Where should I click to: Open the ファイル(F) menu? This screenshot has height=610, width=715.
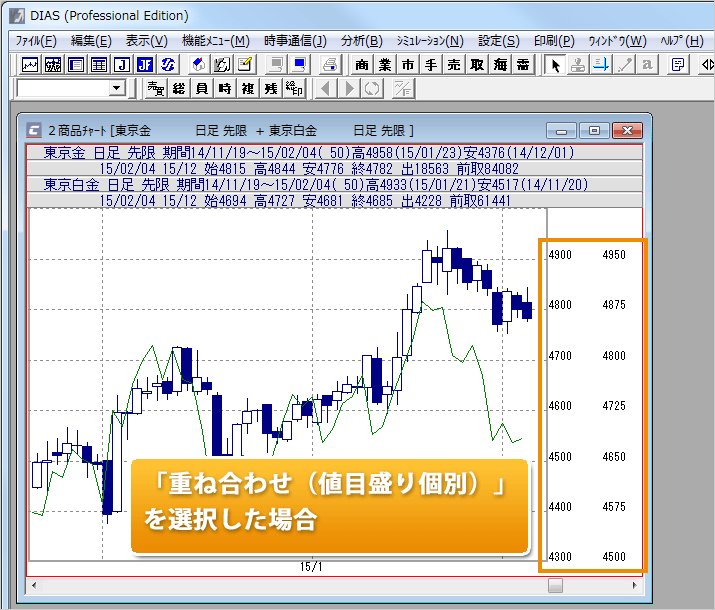click(x=36, y=41)
